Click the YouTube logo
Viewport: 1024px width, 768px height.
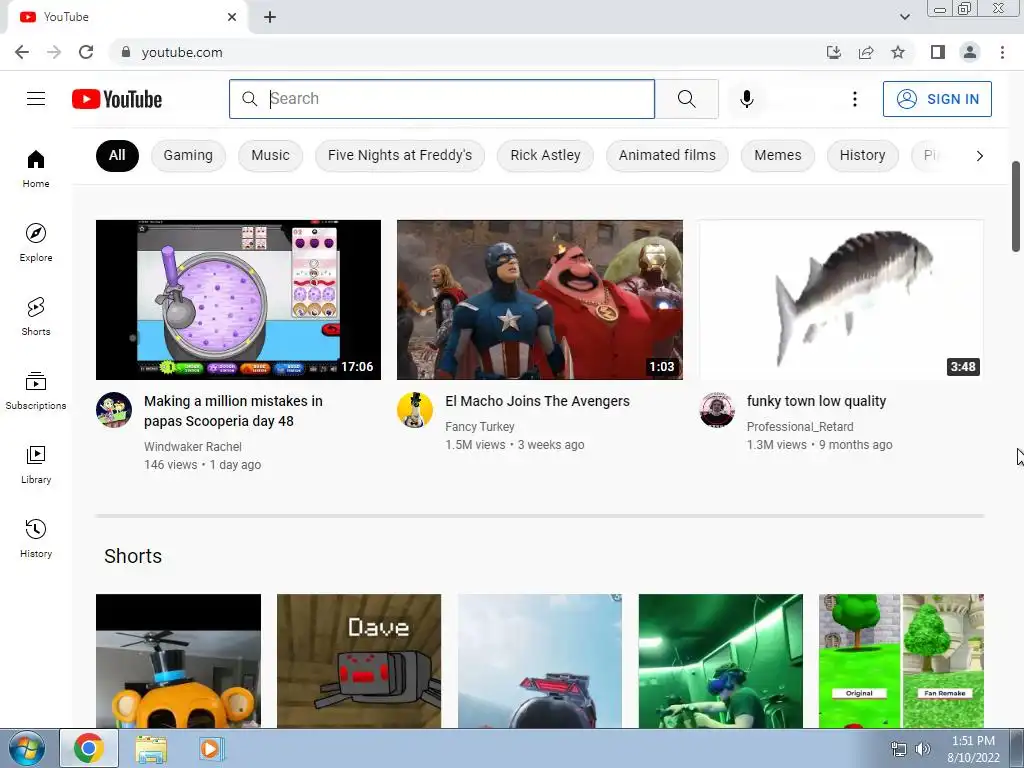tap(117, 99)
